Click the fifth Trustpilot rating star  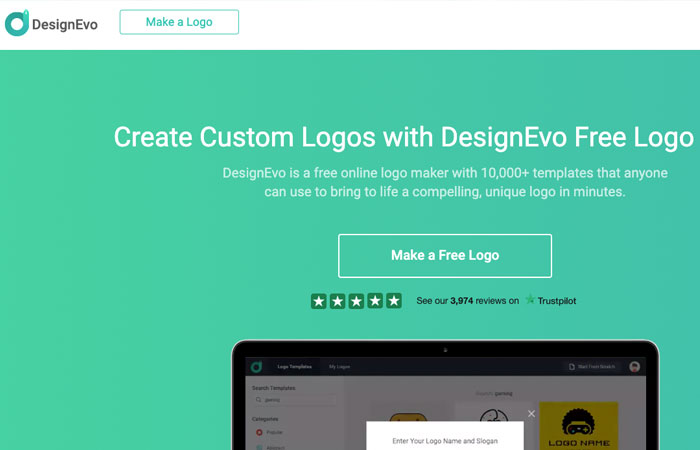[x=394, y=301]
